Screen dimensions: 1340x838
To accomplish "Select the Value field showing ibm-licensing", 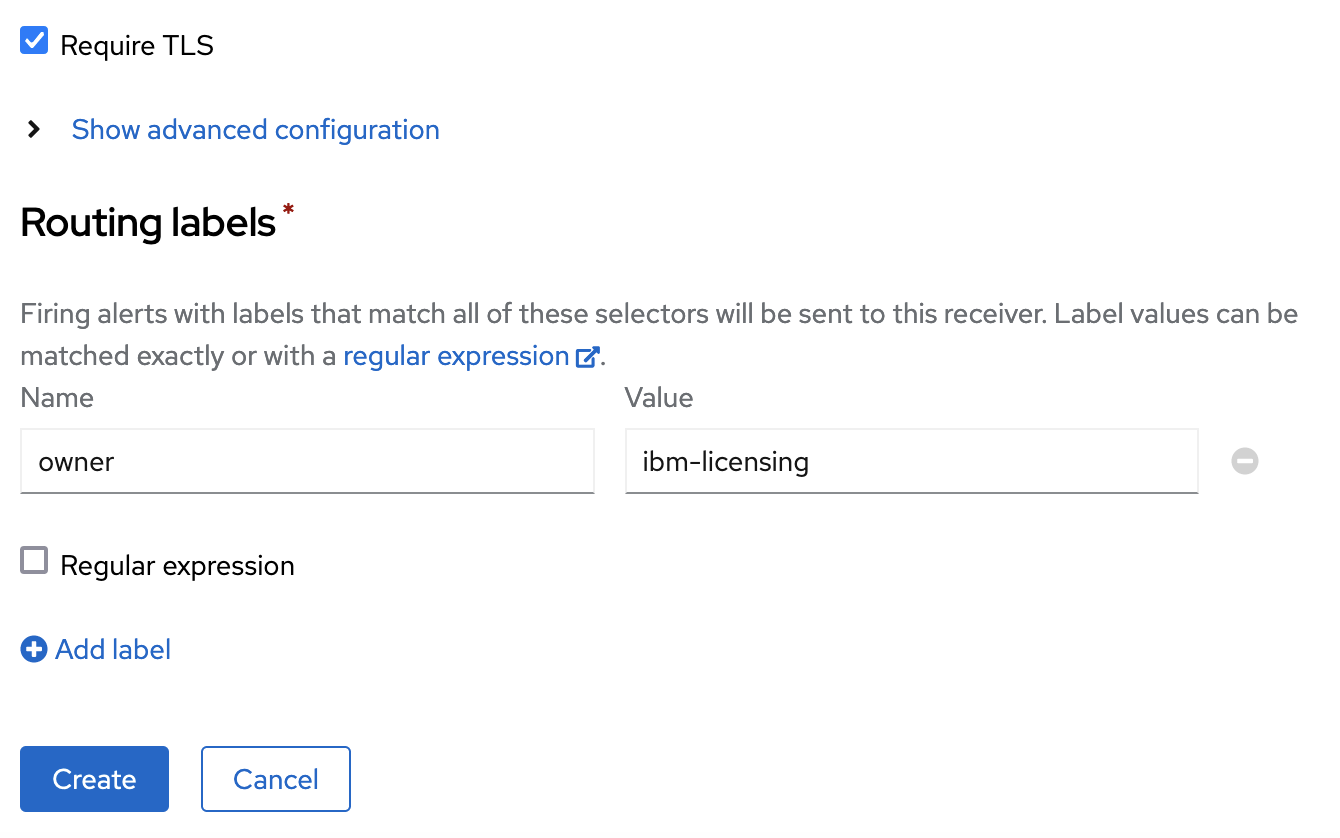I will pos(911,461).
